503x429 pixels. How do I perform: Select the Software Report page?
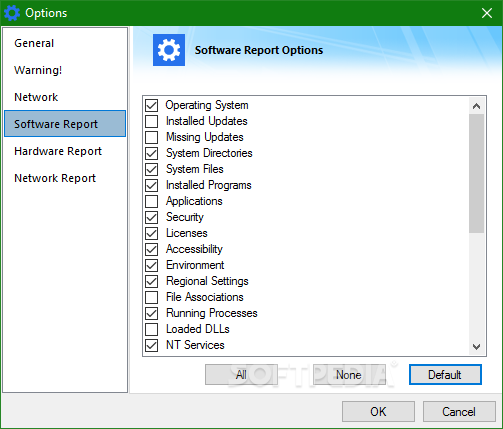[x=65, y=124]
